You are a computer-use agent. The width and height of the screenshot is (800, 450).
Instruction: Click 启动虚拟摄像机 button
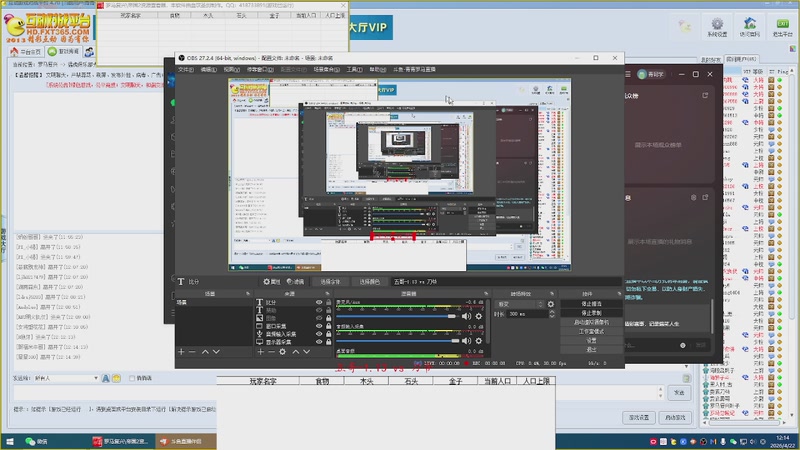coord(591,322)
